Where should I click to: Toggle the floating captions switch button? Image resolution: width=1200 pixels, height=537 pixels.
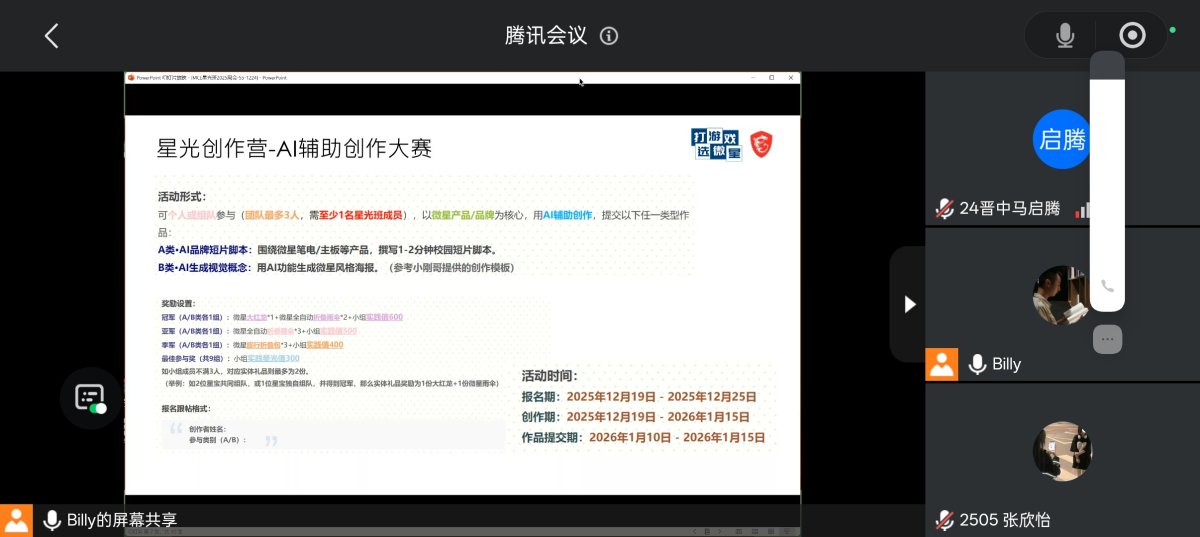click(90, 397)
